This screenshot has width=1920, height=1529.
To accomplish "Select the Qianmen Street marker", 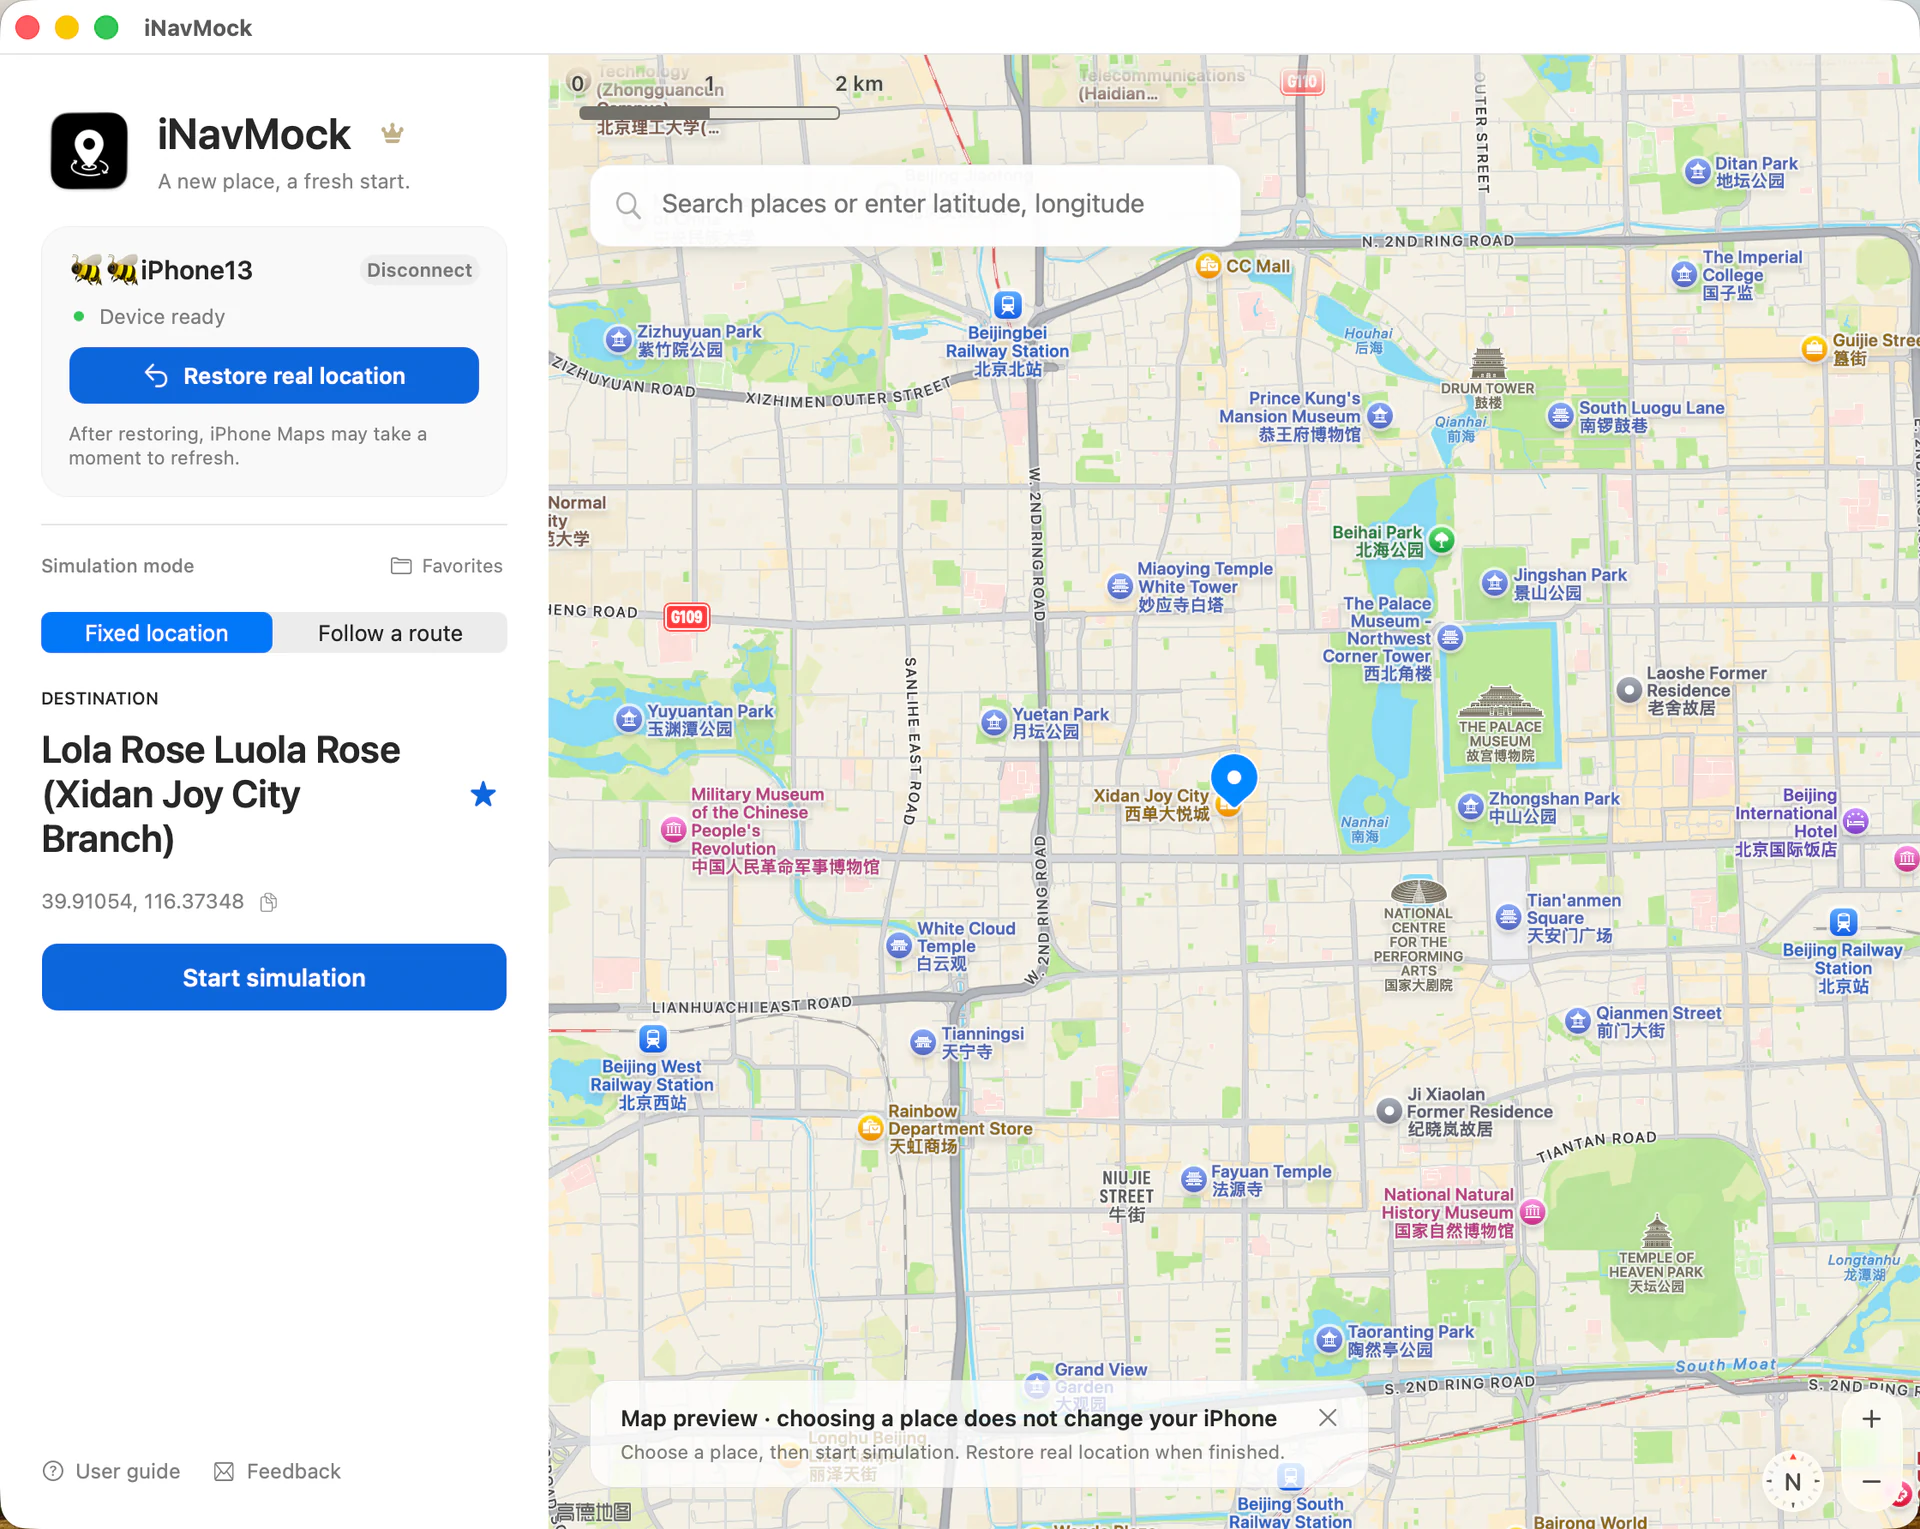I will pos(1577,1021).
